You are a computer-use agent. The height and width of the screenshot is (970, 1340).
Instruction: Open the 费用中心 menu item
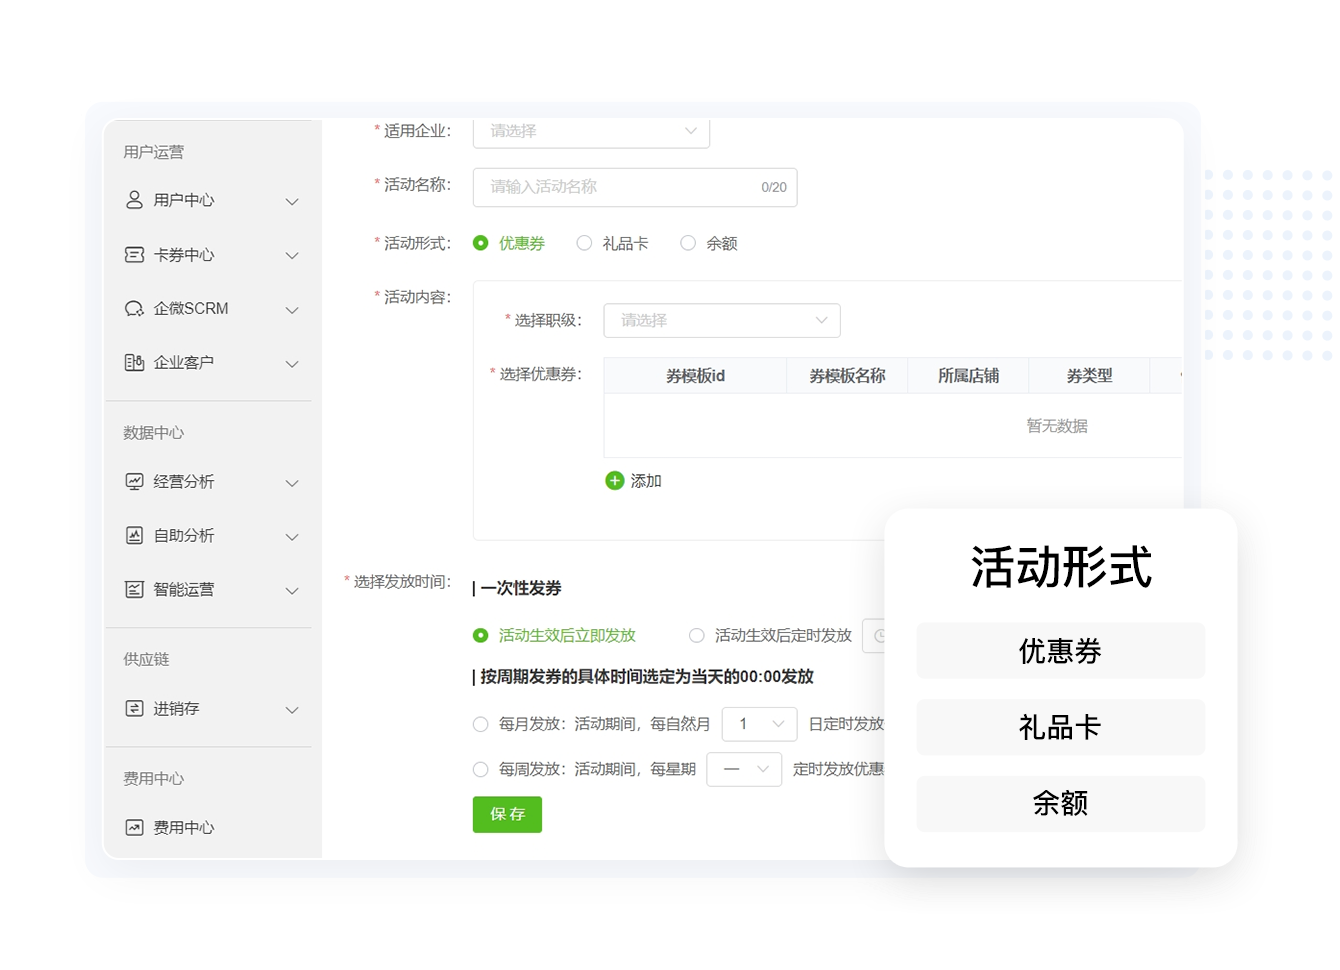click(183, 828)
